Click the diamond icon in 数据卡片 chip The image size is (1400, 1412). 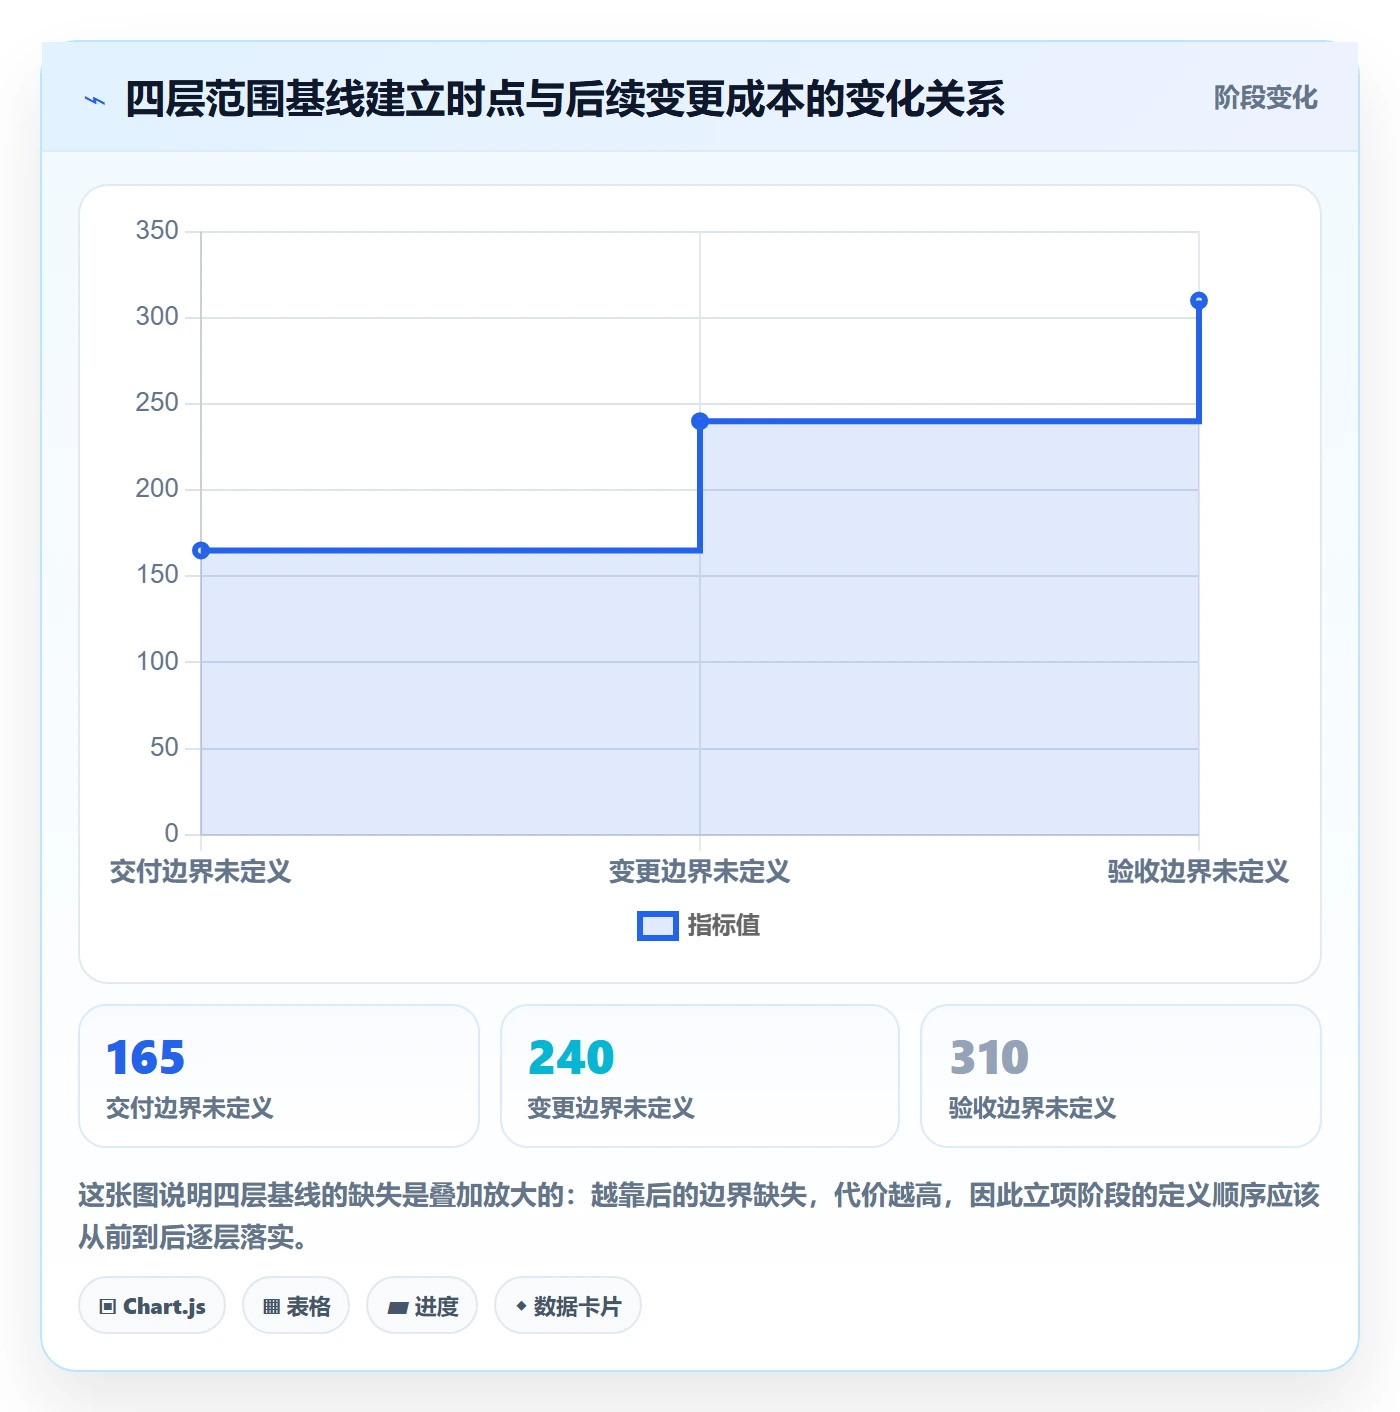pyautogui.click(x=521, y=1306)
